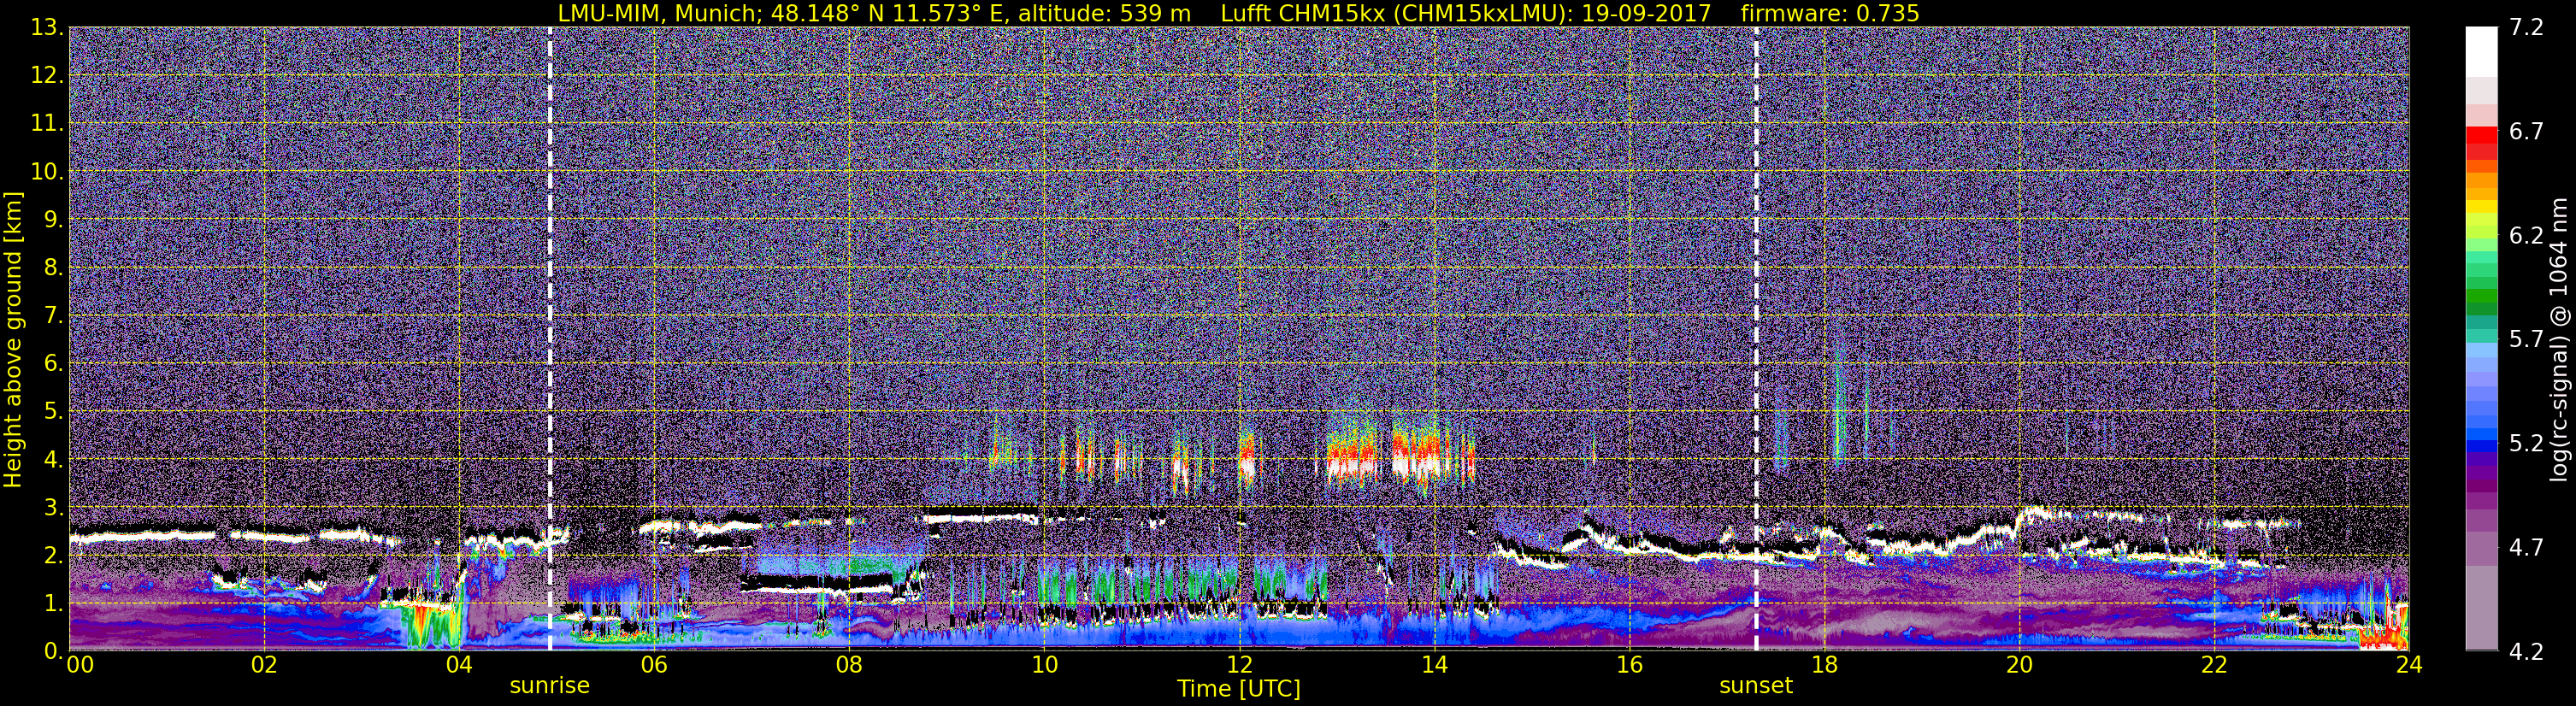Click the 1. label on the height axis
Image resolution: width=2576 pixels, height=706 pixels.
pyautogui.click(x=52, y=603)
